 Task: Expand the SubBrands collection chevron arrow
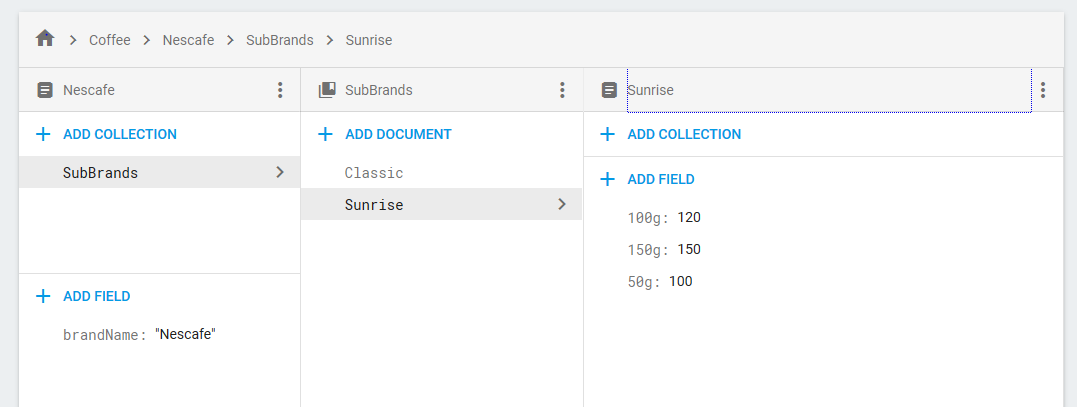[x=279, y=172]
